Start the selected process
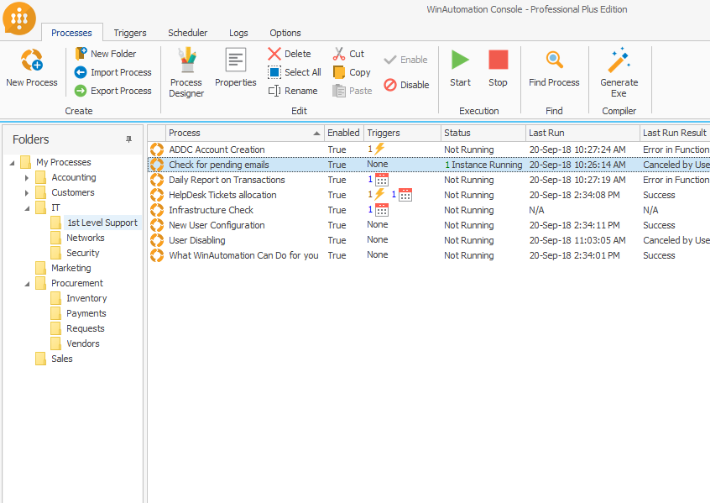The width and height of the screenshot is (710, 503). pyautogui.click(x=460, y=68)
